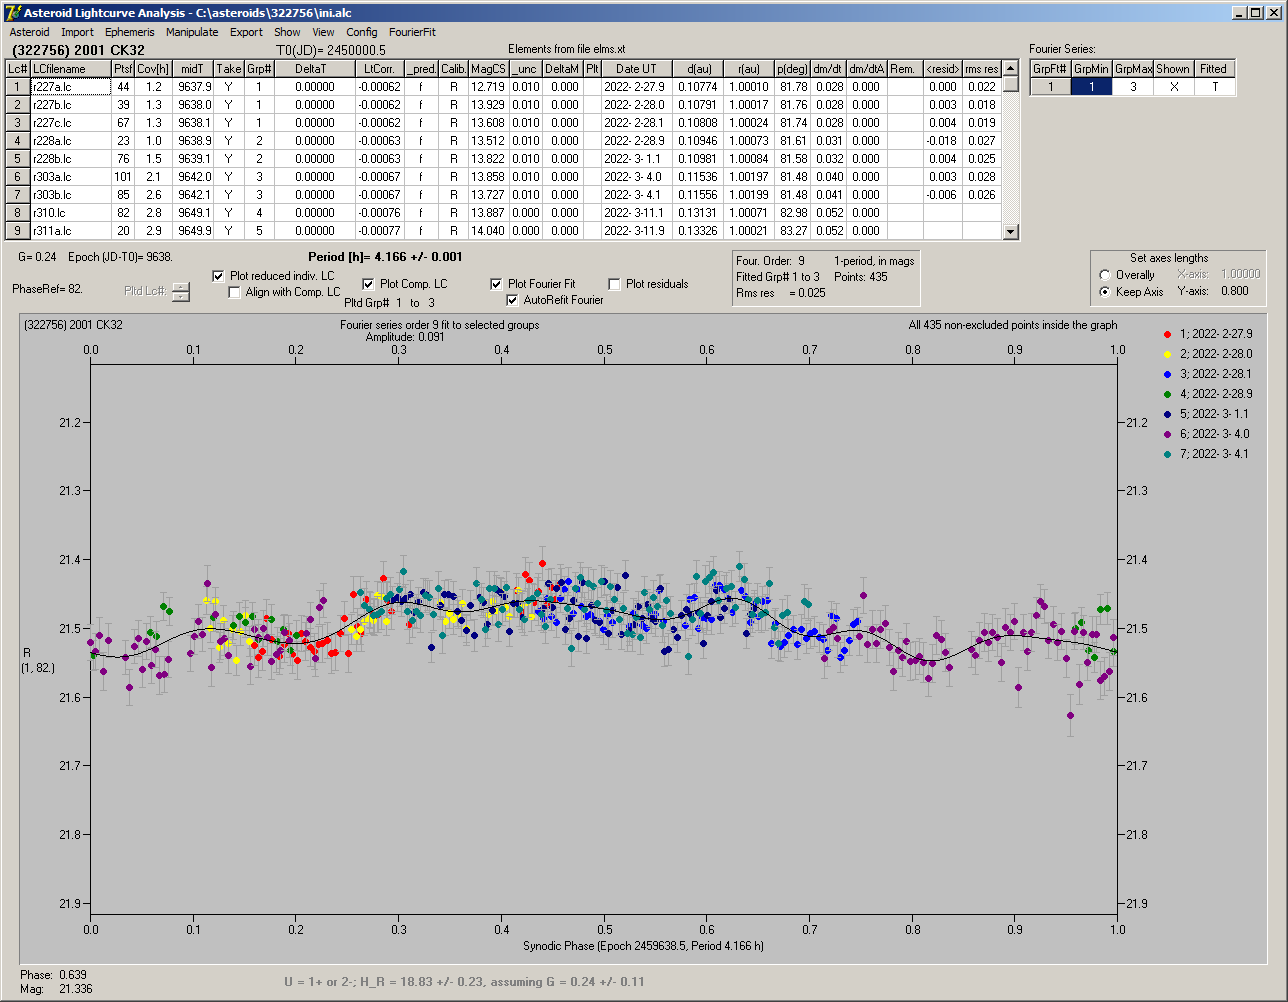Toggle Plot Comp. LC checkbox
The image size is (1288, 1002).
368,284
